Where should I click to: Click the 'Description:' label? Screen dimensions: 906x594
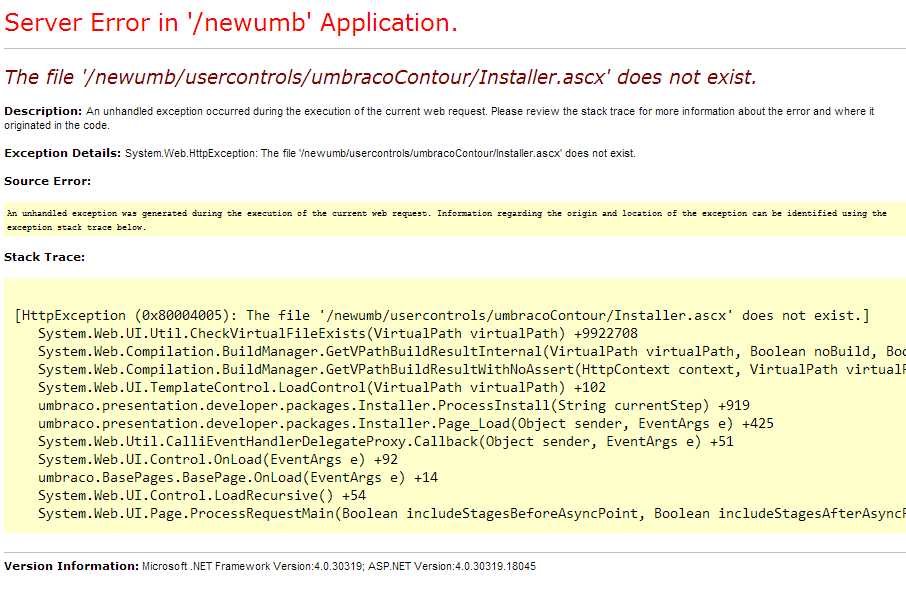(x=43, y=111)
